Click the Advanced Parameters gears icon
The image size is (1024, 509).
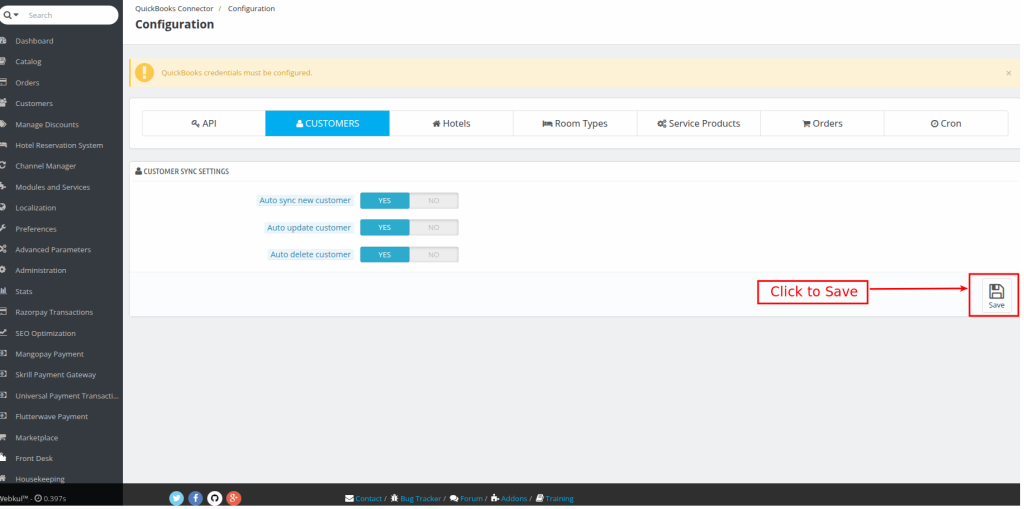3,250
